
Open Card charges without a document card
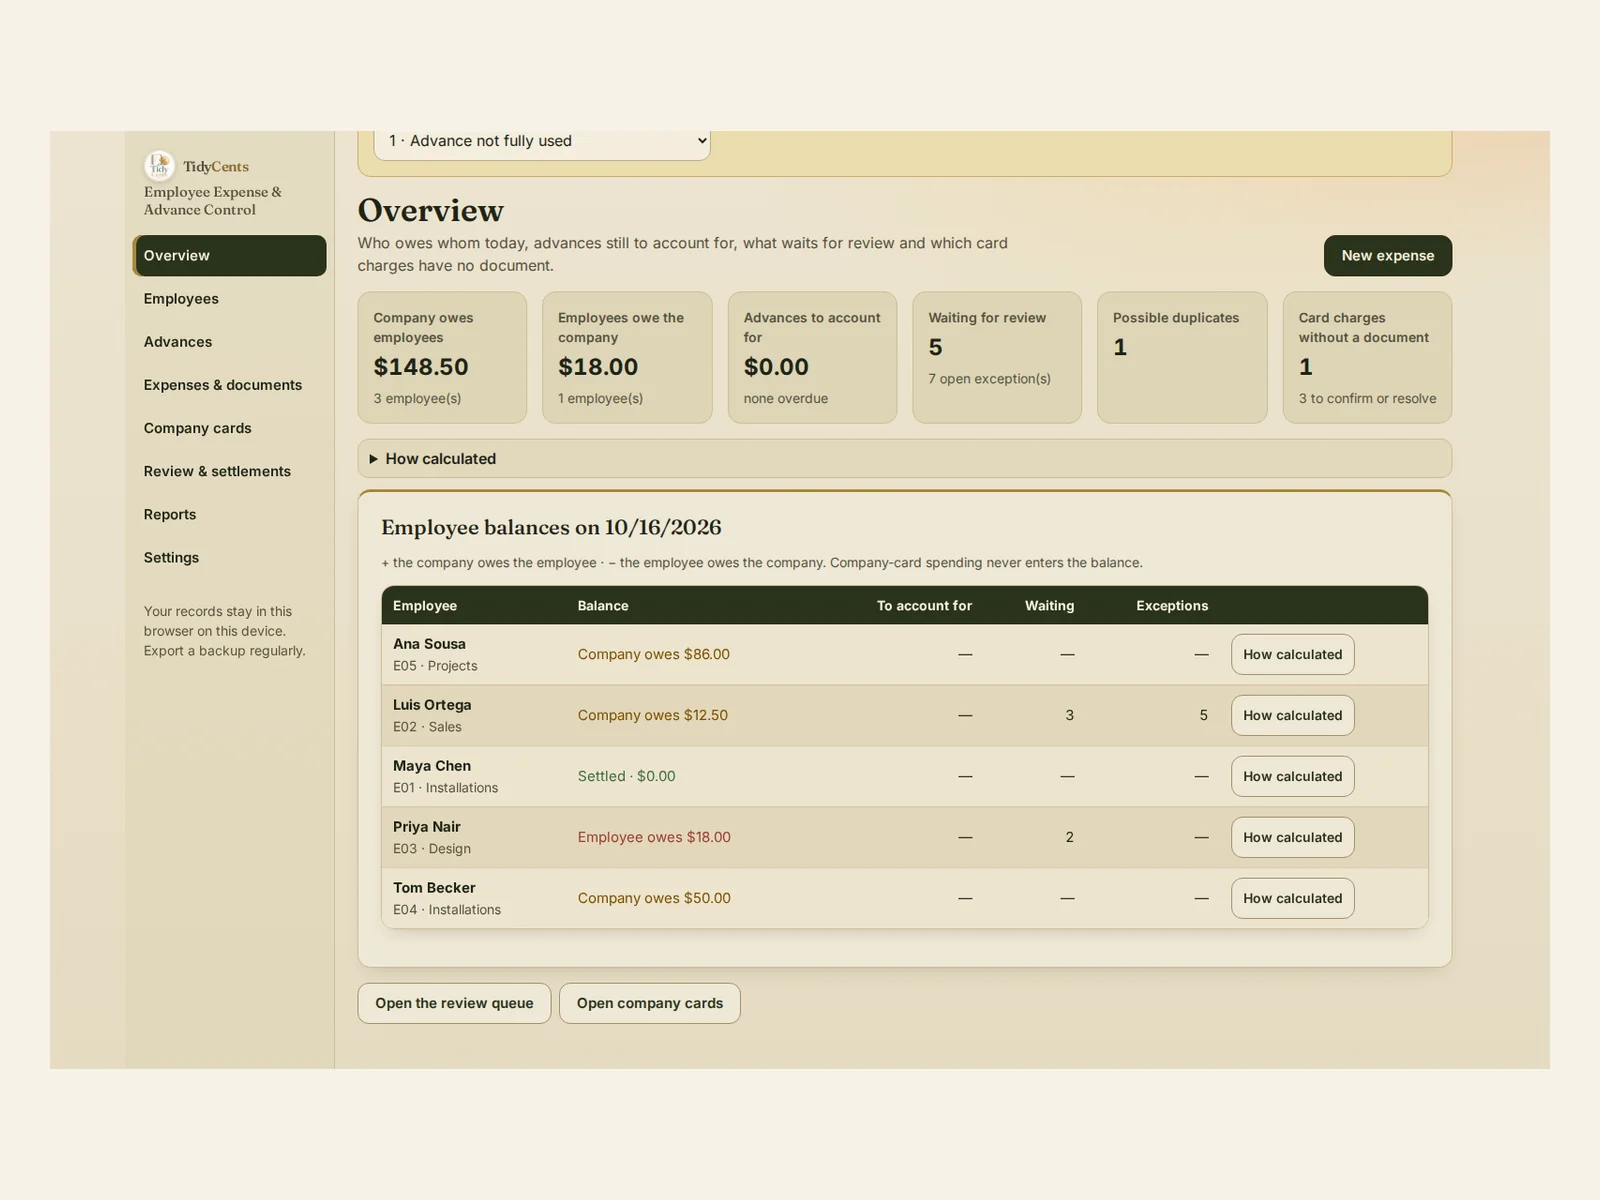click(x=1367, y=358)
